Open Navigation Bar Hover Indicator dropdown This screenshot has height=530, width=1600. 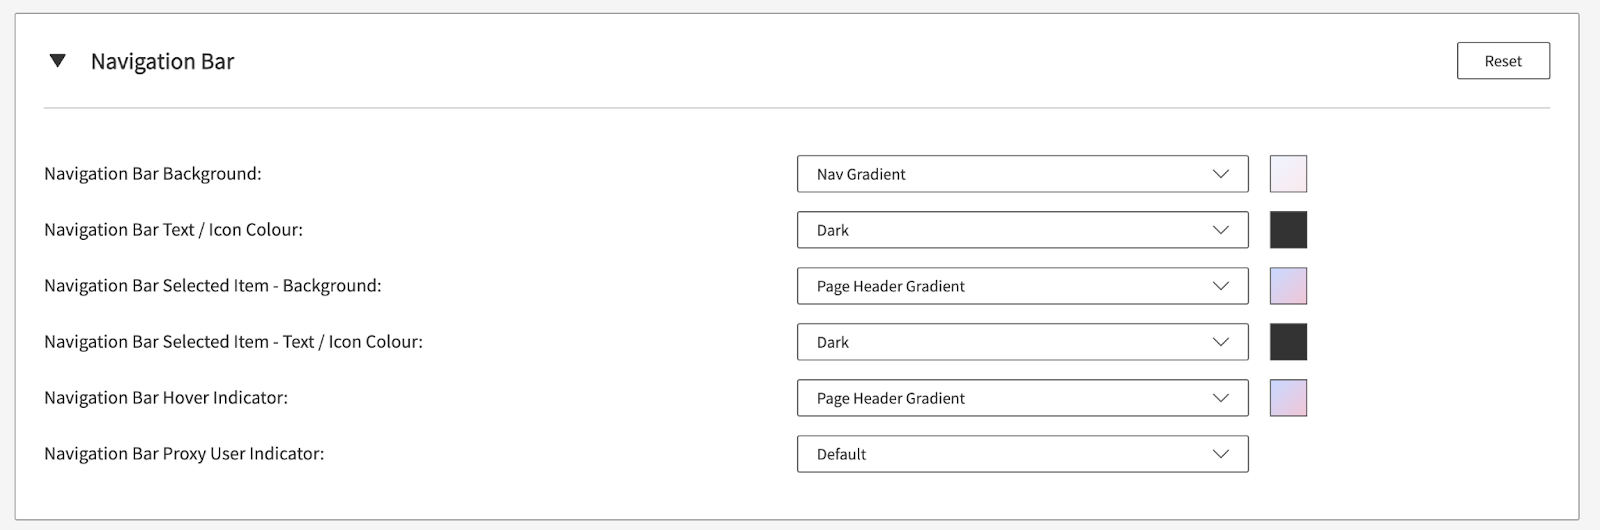1021,398
